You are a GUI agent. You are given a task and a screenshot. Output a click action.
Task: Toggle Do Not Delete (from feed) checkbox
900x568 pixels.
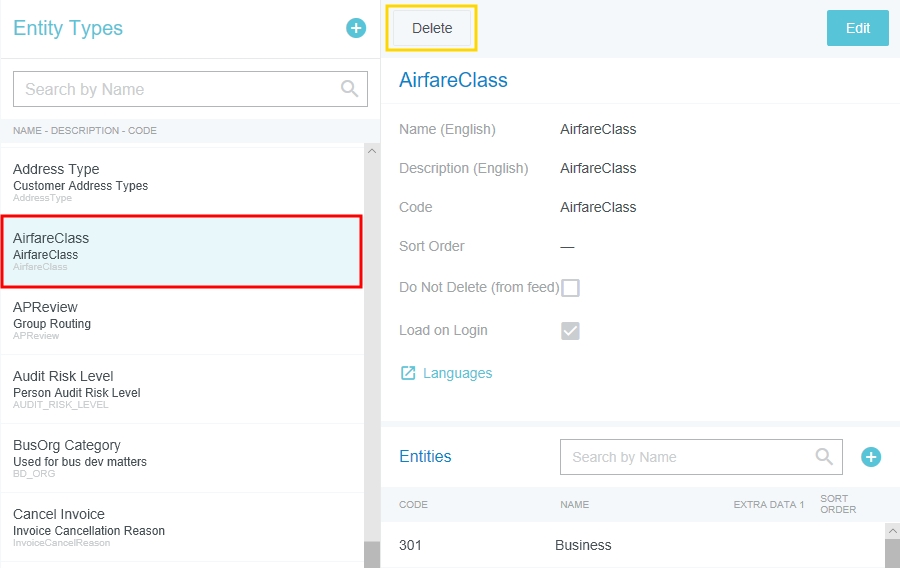570,288
